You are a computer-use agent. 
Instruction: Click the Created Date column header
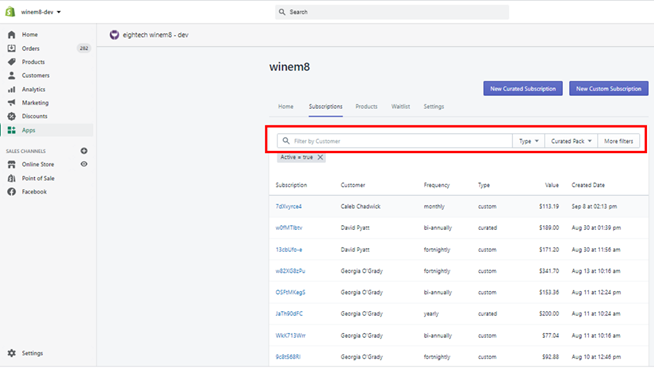click(588, 185)
